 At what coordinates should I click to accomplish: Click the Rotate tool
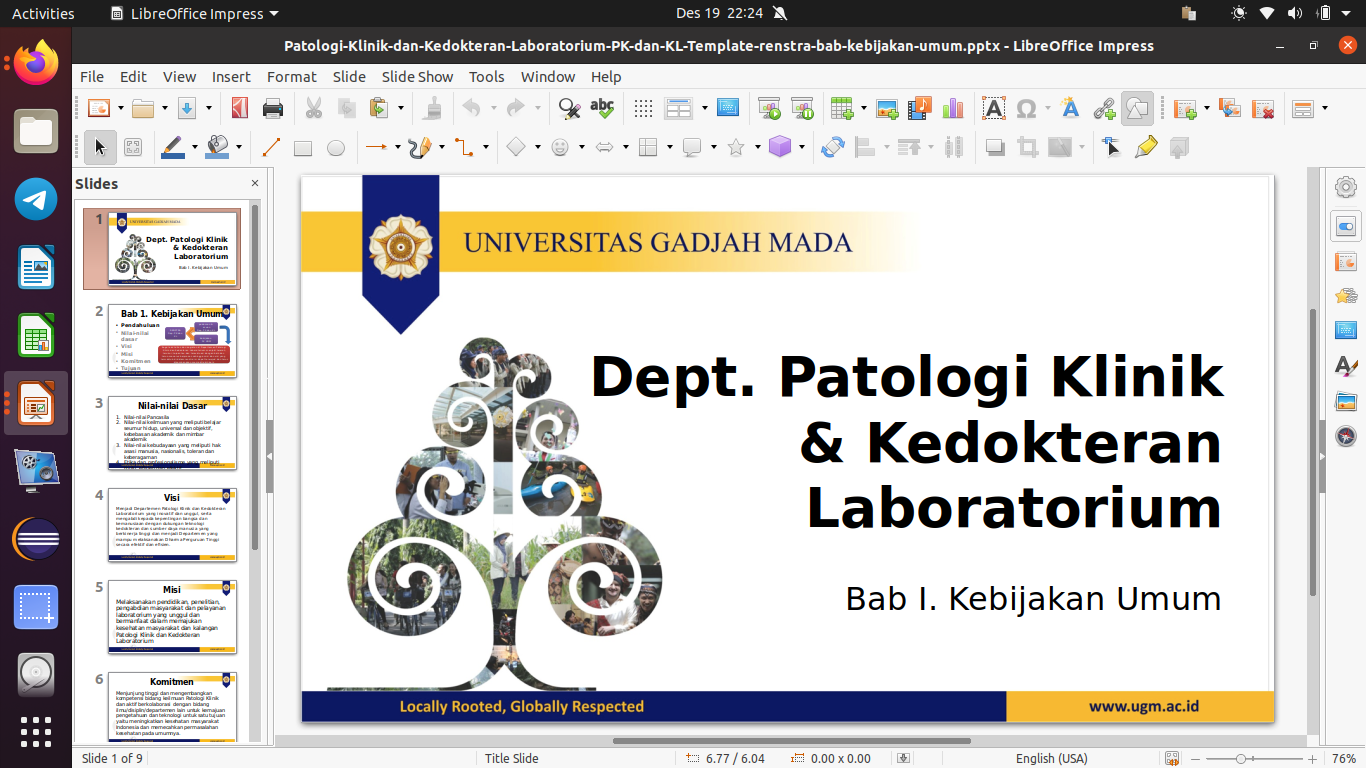[x=833, y=147]
